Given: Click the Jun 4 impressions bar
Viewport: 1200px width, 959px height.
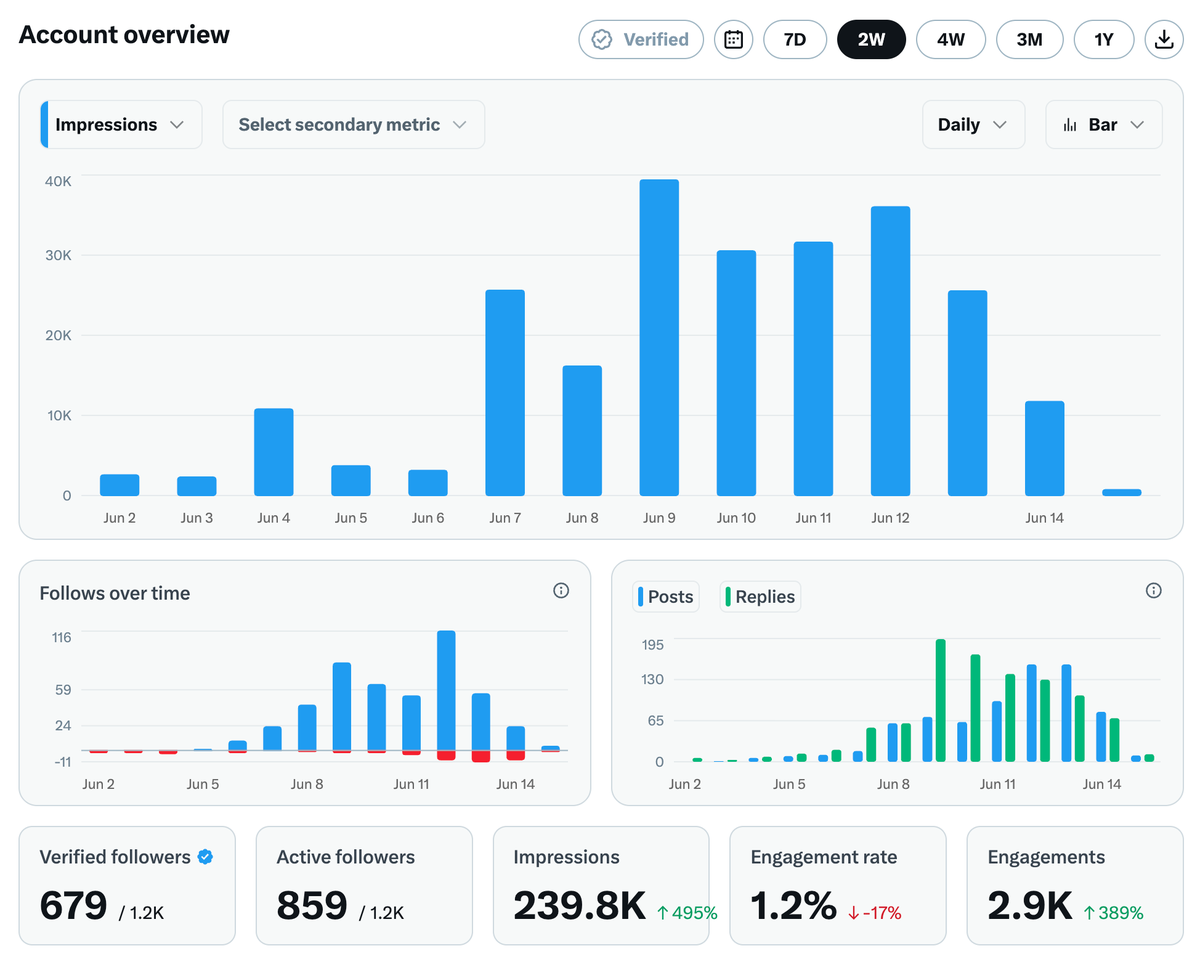Looking at the screenshot, I should [274, 452].
